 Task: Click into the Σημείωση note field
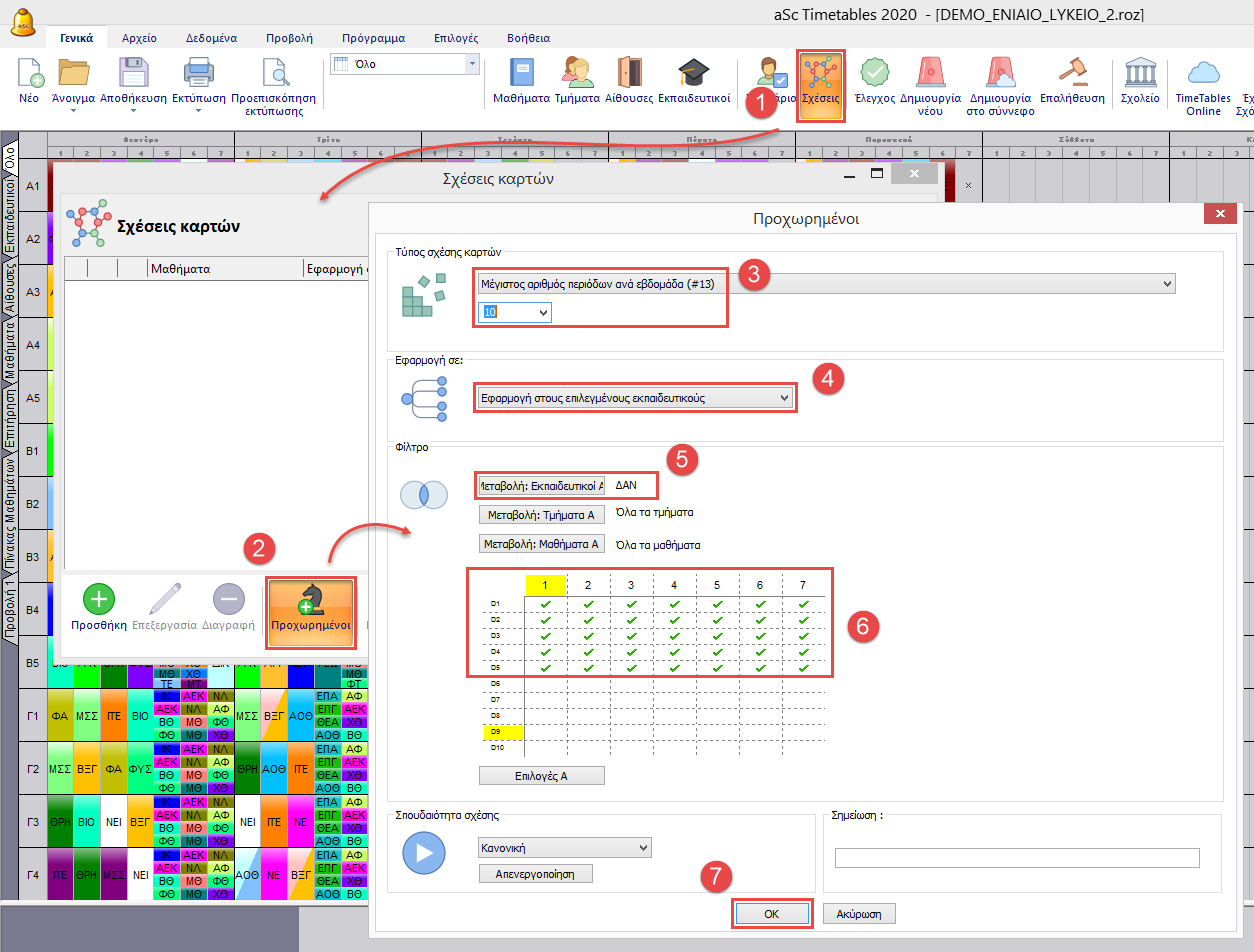(1016, 858)
